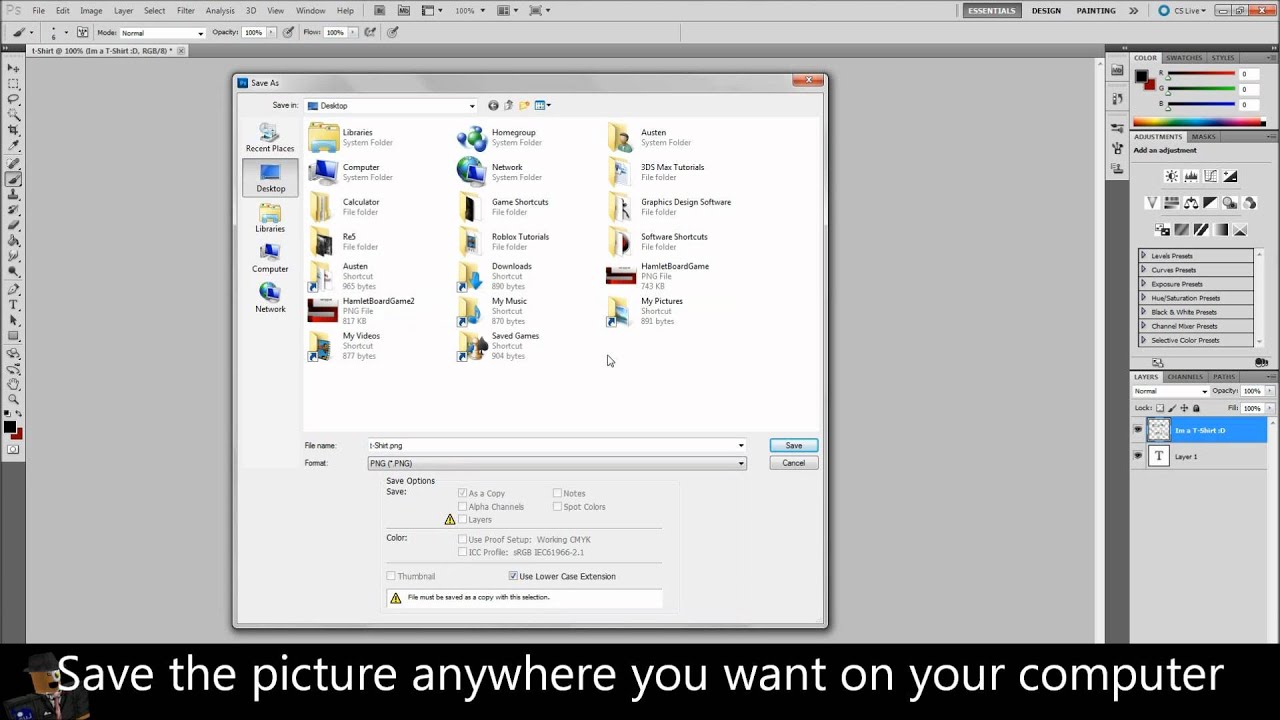Select the HamletBoardGame PNG file
This screenshot has width=1280, height=720.
tap(659, 276)
